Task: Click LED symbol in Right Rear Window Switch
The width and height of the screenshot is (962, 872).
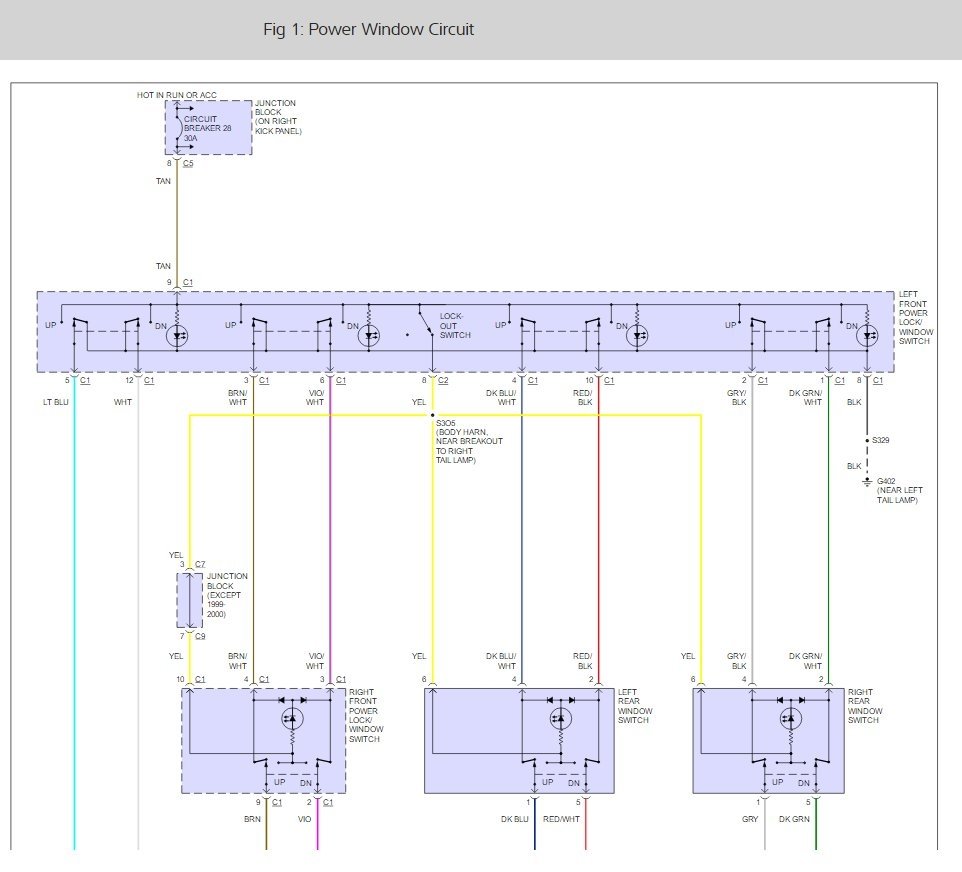Action: pyautogui.click(x=790, y=718)
